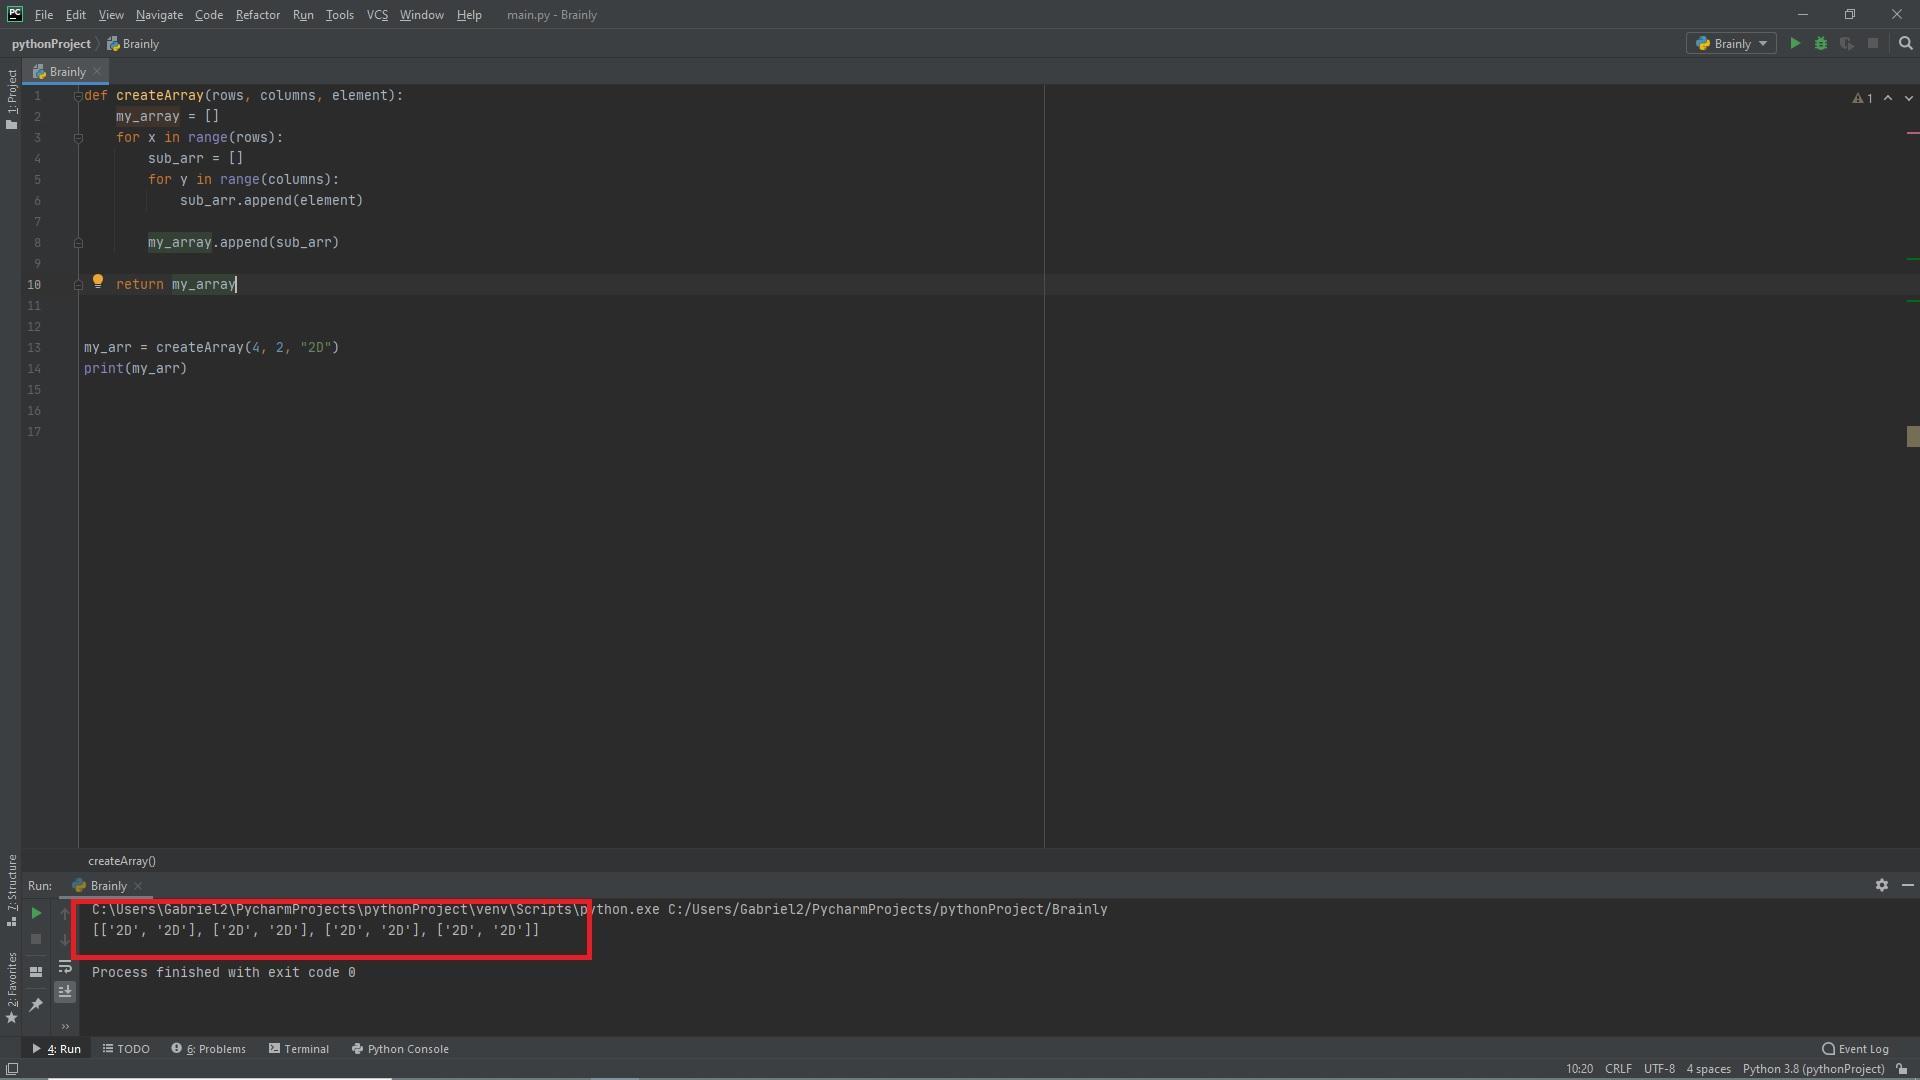Rerun Brainly from the Run panel
This screenshot has width=1920, height=1080.
pyautogui.click(x=36, y=913)
